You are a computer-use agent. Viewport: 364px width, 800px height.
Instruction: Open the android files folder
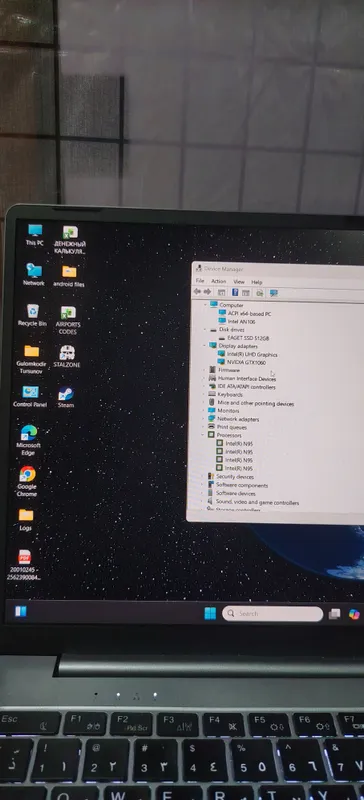pos(69,276)
